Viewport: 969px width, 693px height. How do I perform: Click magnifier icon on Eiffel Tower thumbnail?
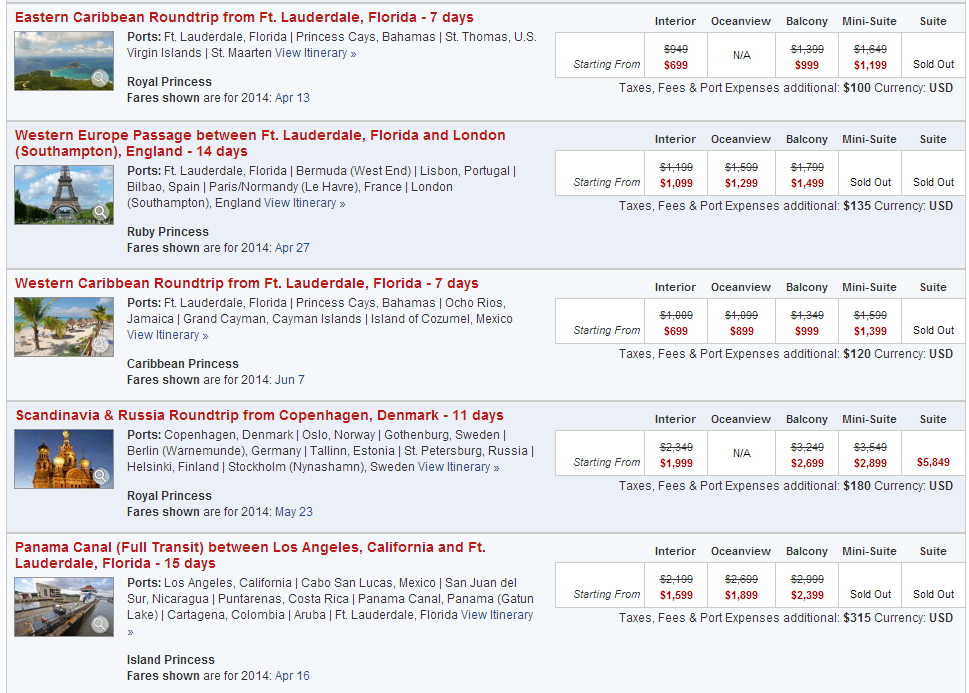tap(99, 212)
